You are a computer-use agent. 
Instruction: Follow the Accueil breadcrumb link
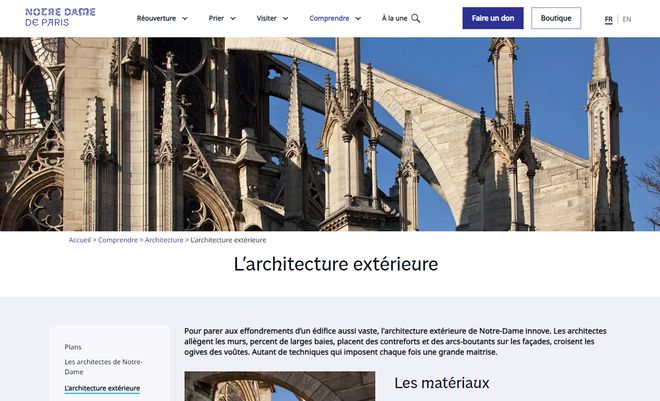(80, 240)
